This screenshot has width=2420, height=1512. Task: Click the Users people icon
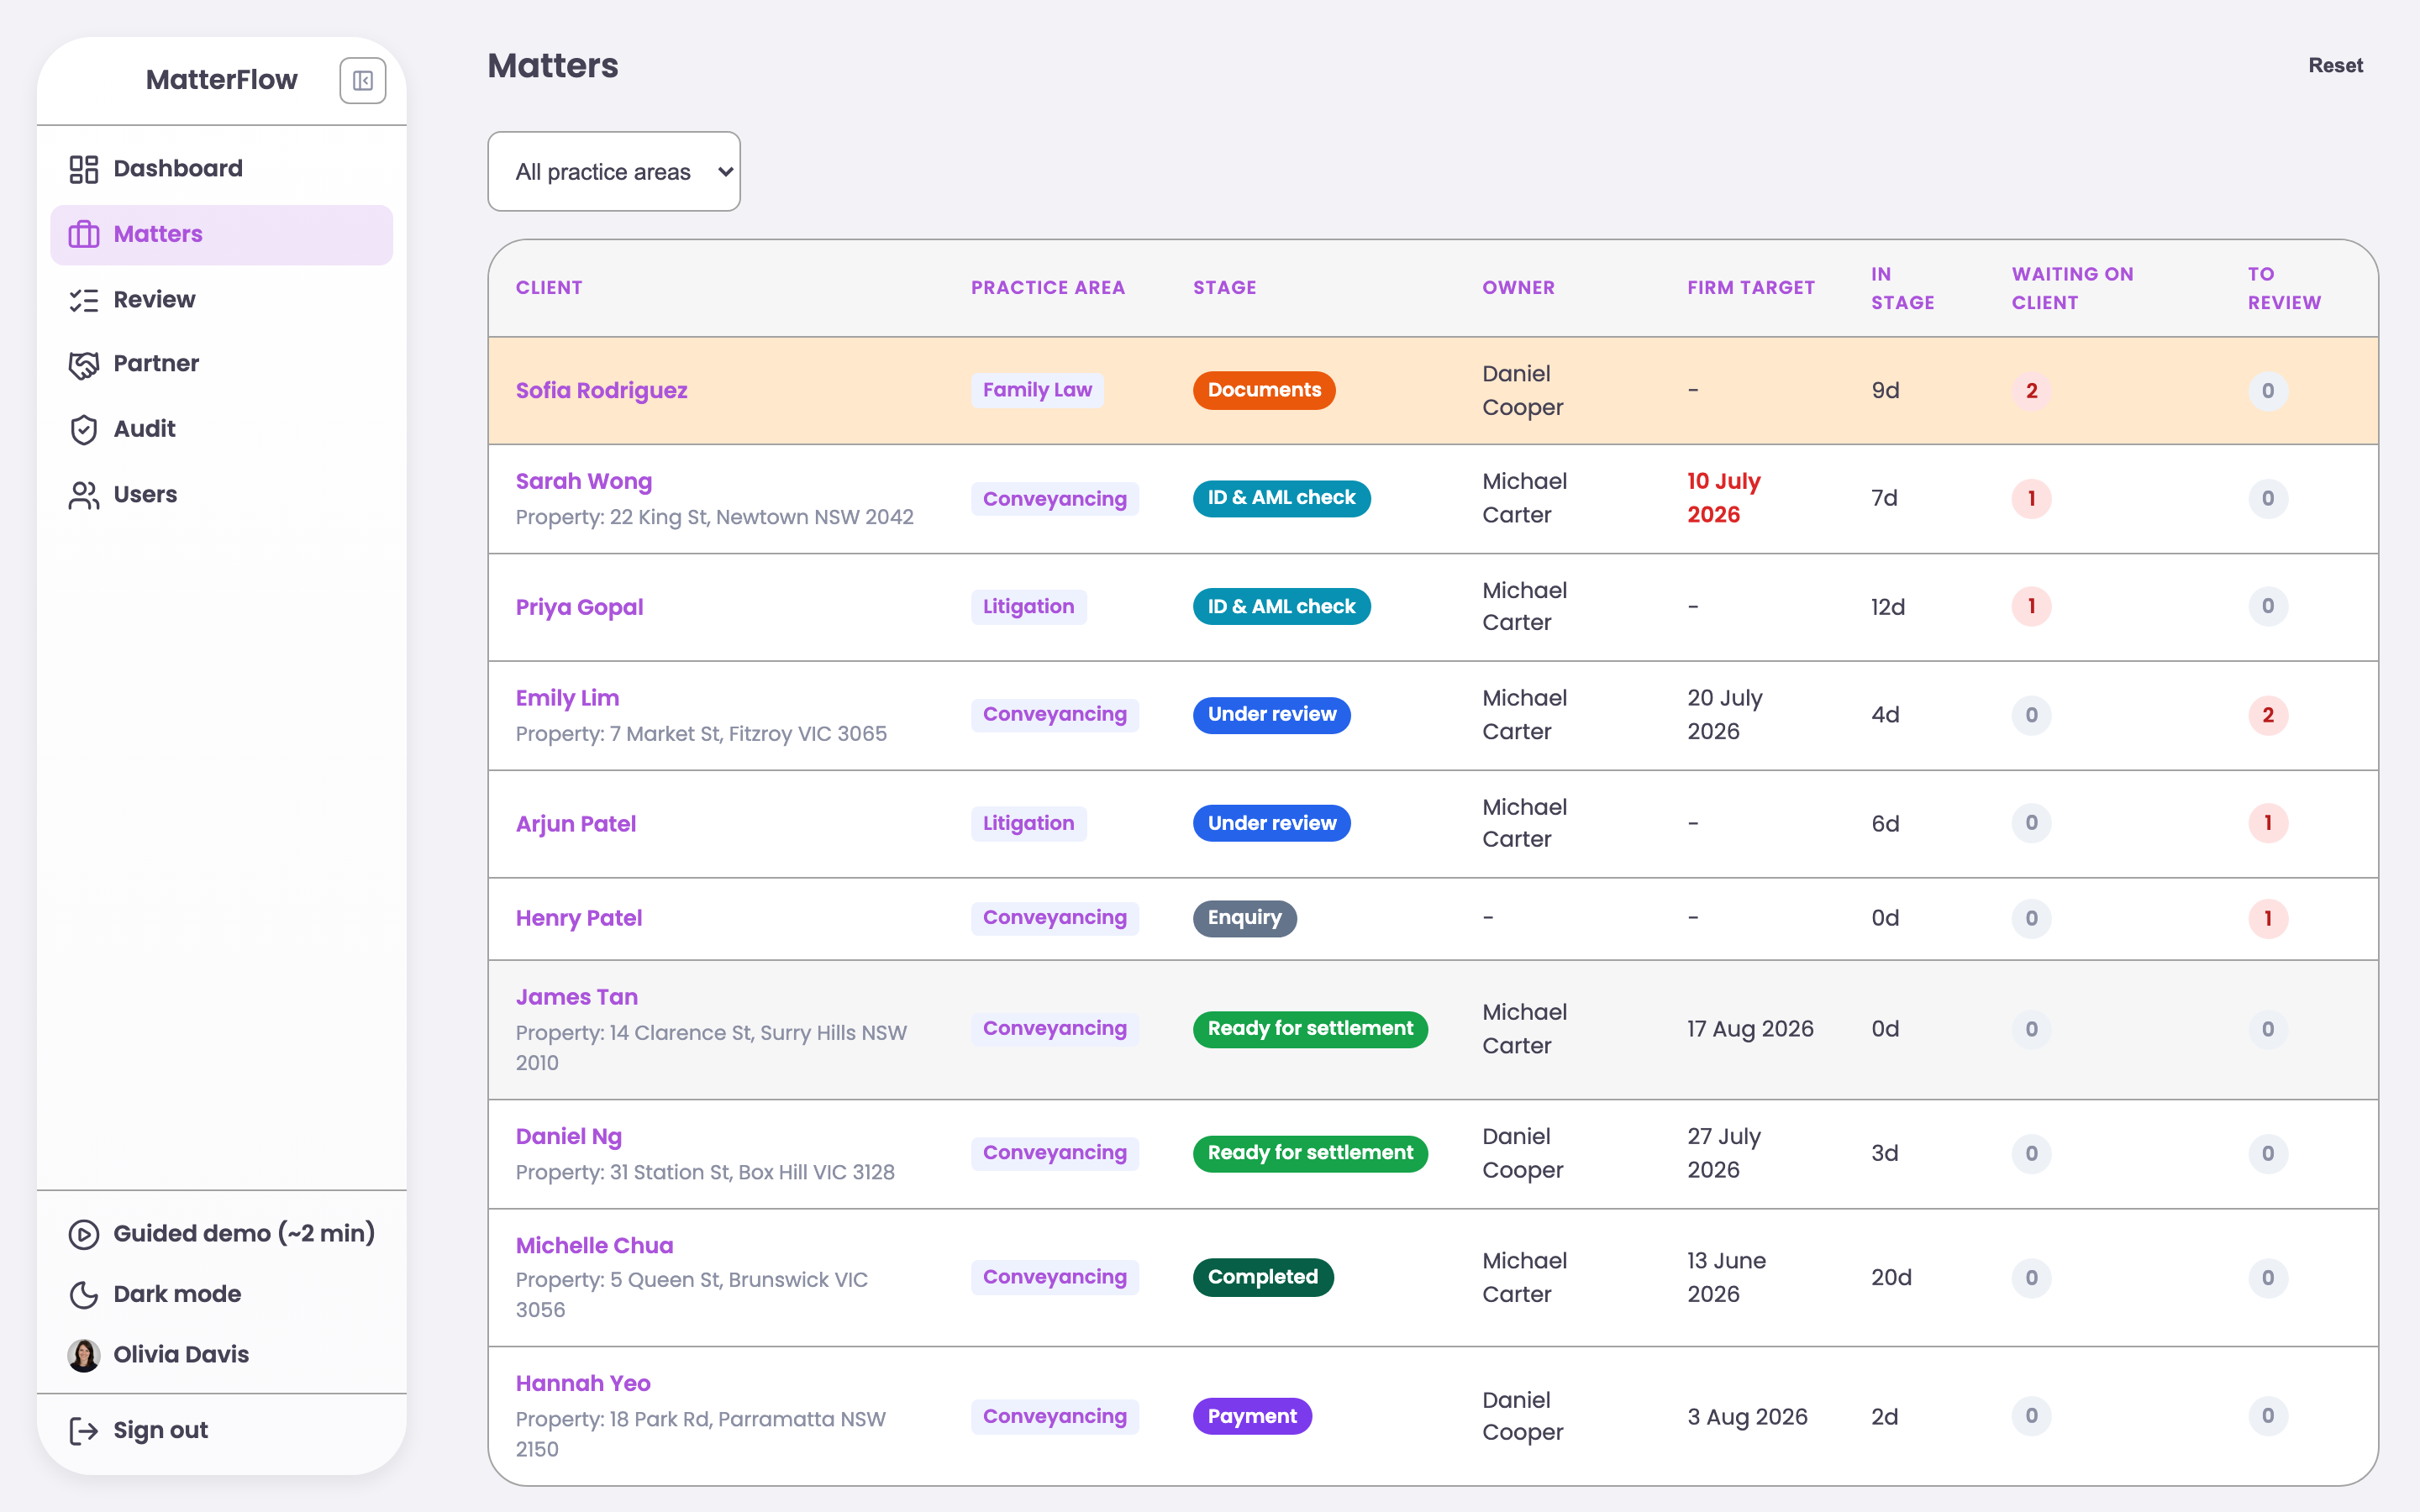[x=84, y=495]
